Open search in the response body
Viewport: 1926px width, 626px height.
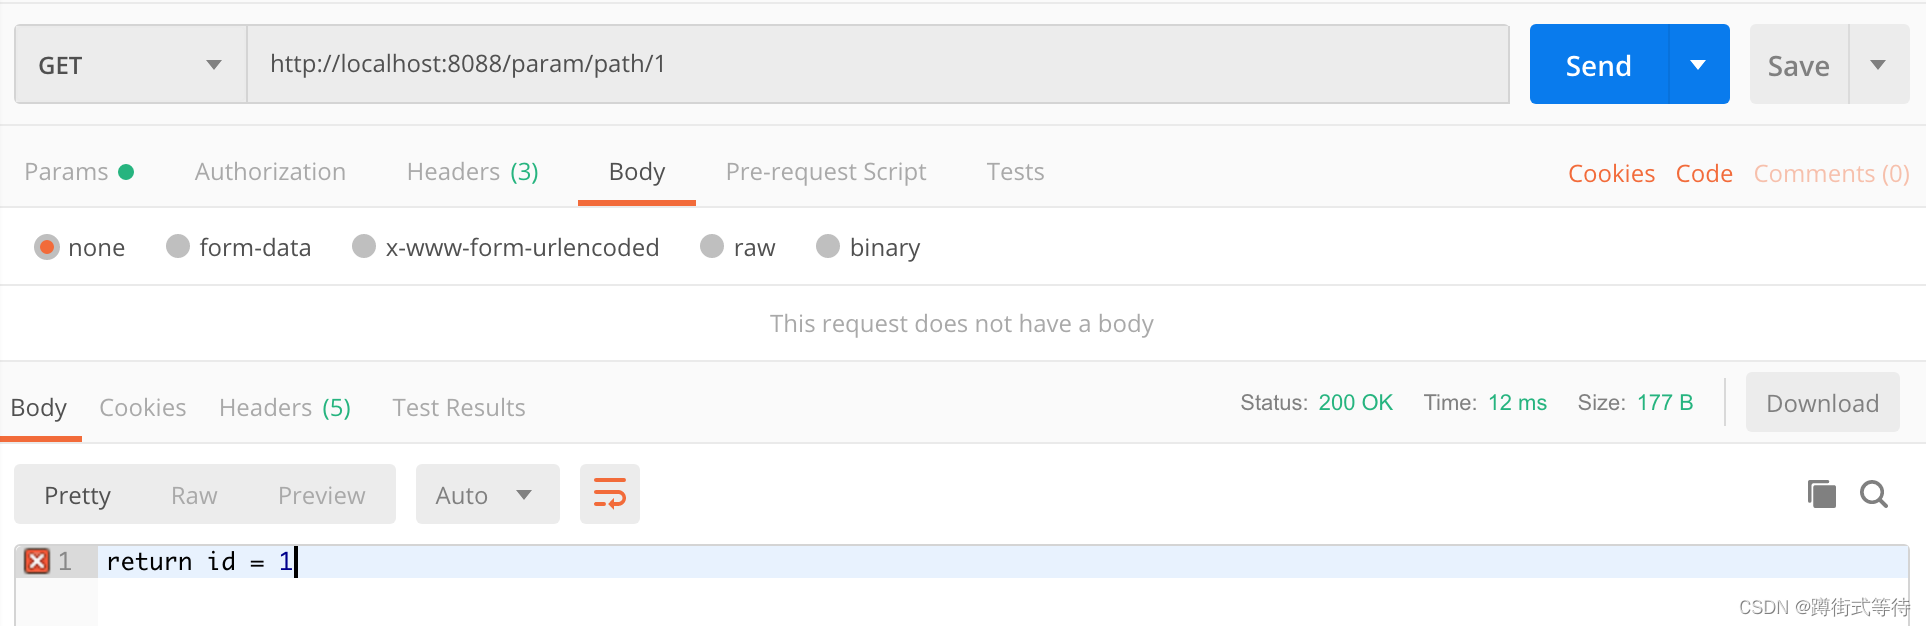pyautogui.click(x=1873, y=494)
